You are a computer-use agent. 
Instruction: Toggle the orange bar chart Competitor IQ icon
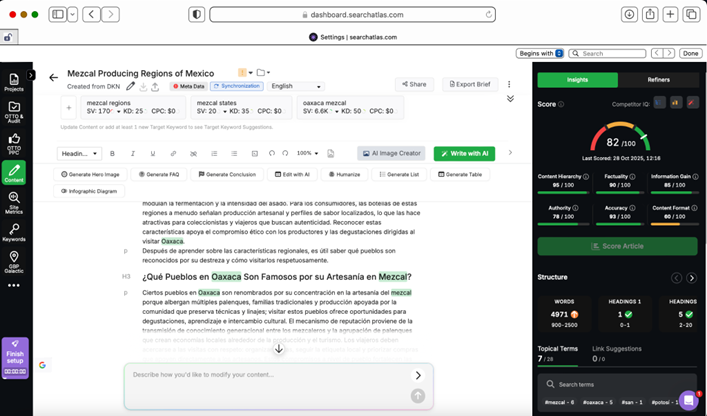tap(676, 103)
